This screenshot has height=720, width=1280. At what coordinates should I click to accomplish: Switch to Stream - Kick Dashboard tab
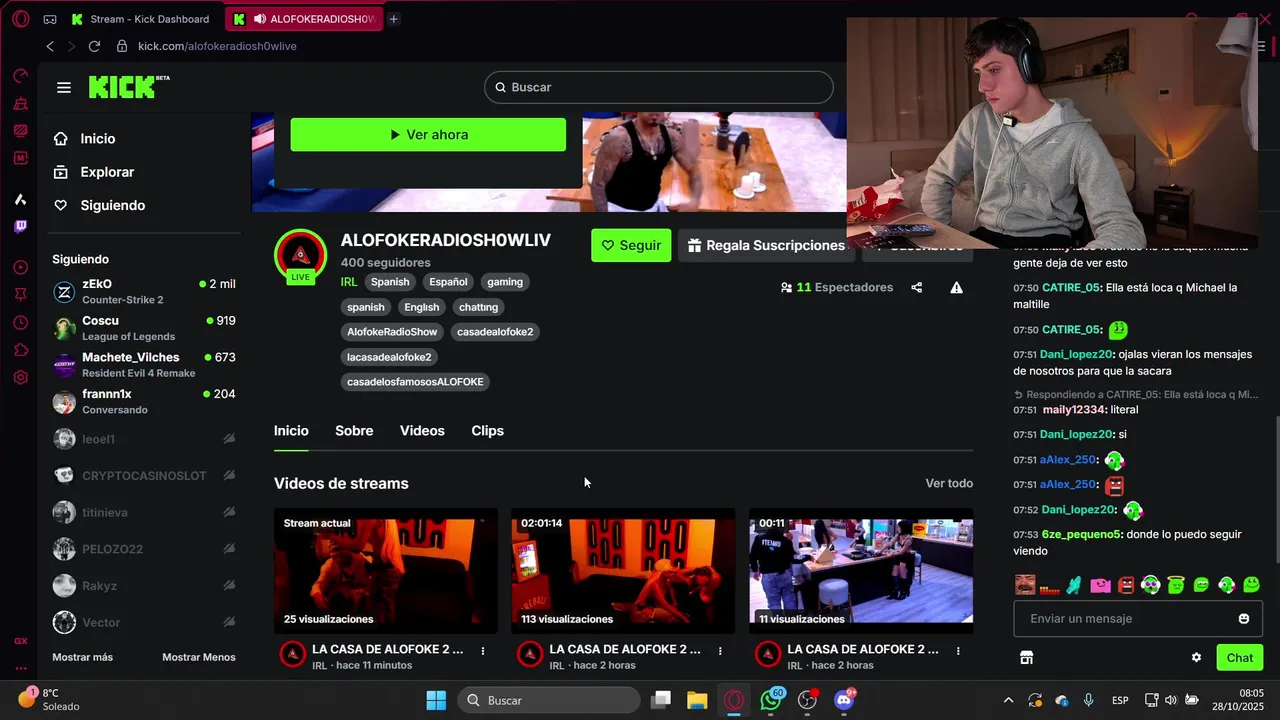point(140,19)
